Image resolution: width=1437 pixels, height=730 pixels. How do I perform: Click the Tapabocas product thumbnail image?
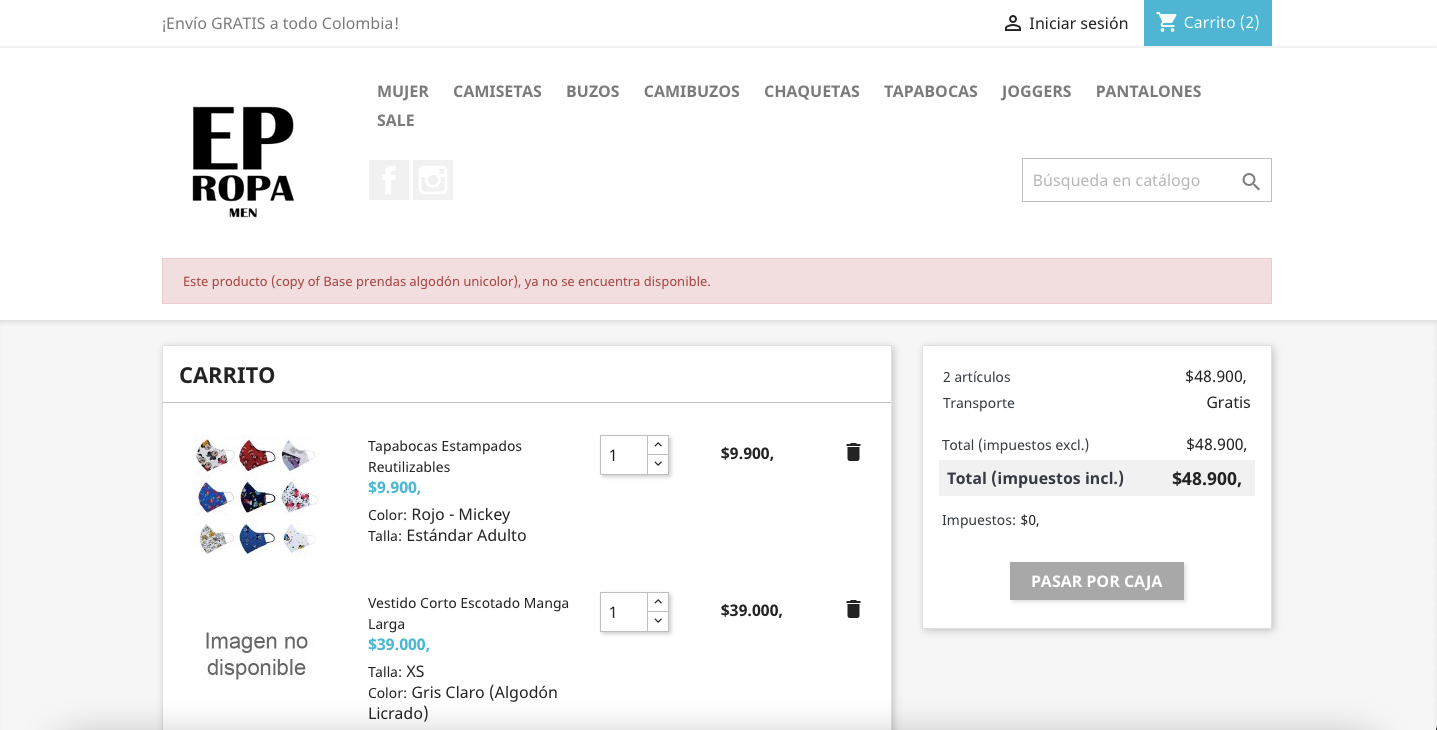click(x=256, y=497)
